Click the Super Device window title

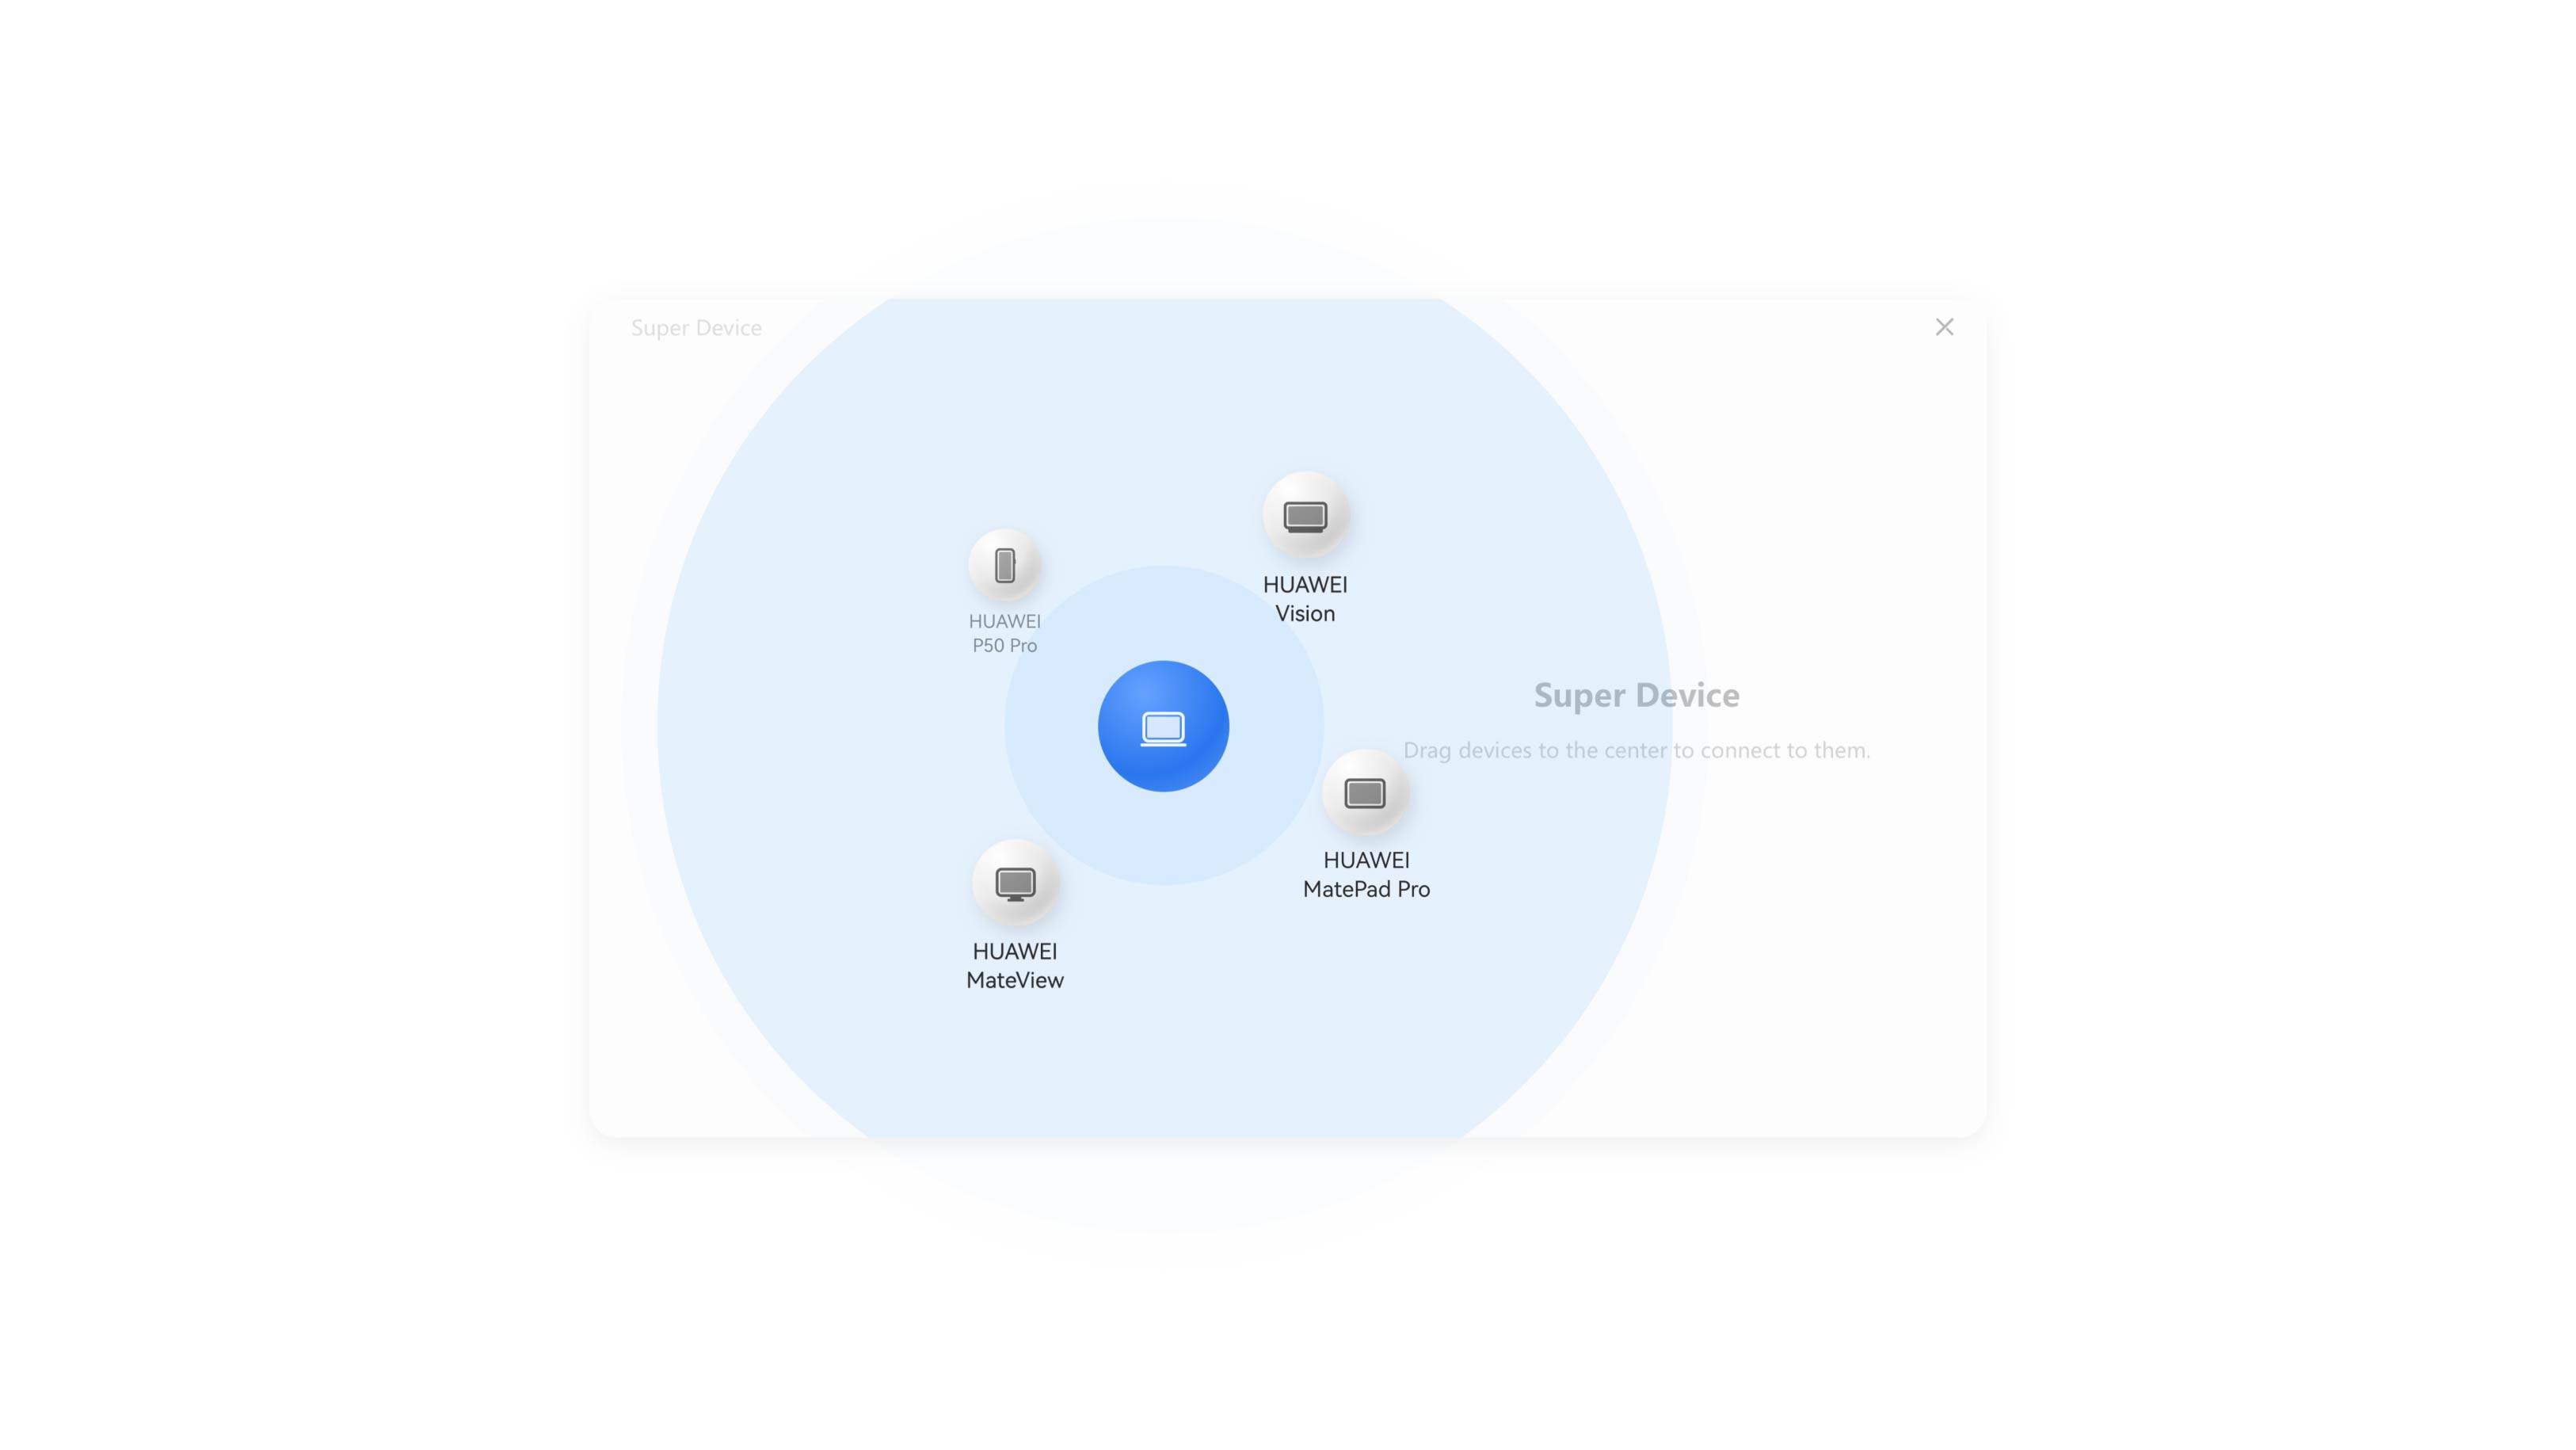click(696, 328)
